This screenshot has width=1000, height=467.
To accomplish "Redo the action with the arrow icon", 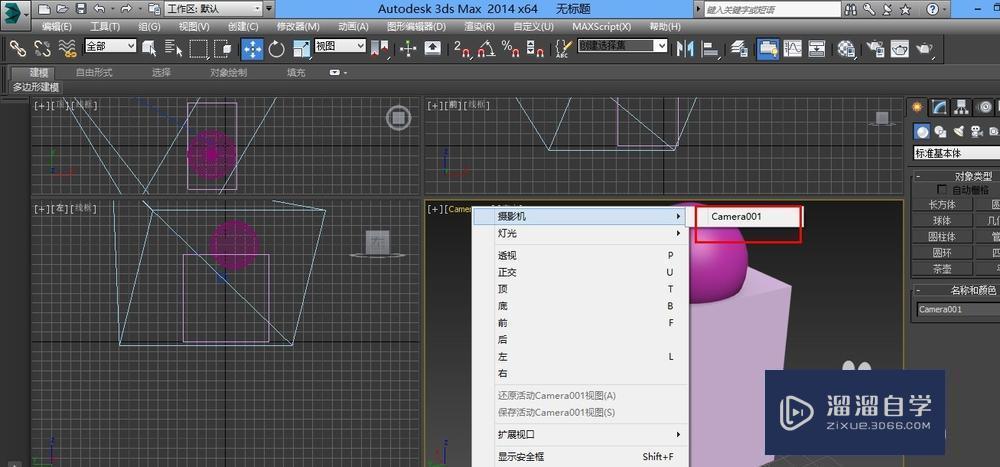I will pos(126,9).
